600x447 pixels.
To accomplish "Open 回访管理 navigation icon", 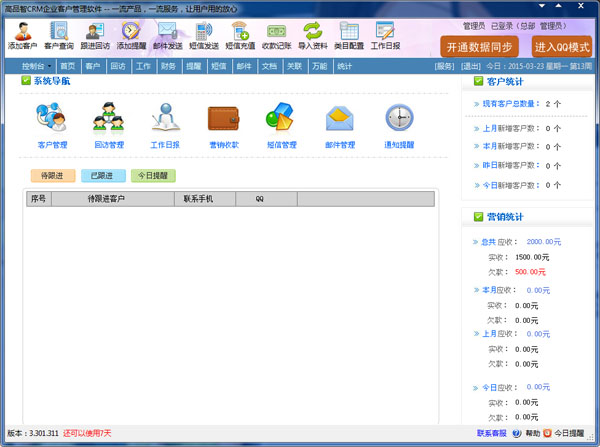I will (109, 126).
